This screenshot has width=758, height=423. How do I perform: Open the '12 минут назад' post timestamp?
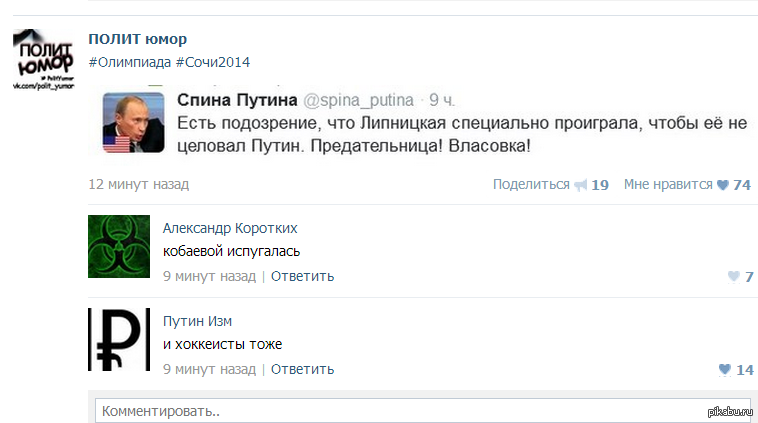(138, 185)
